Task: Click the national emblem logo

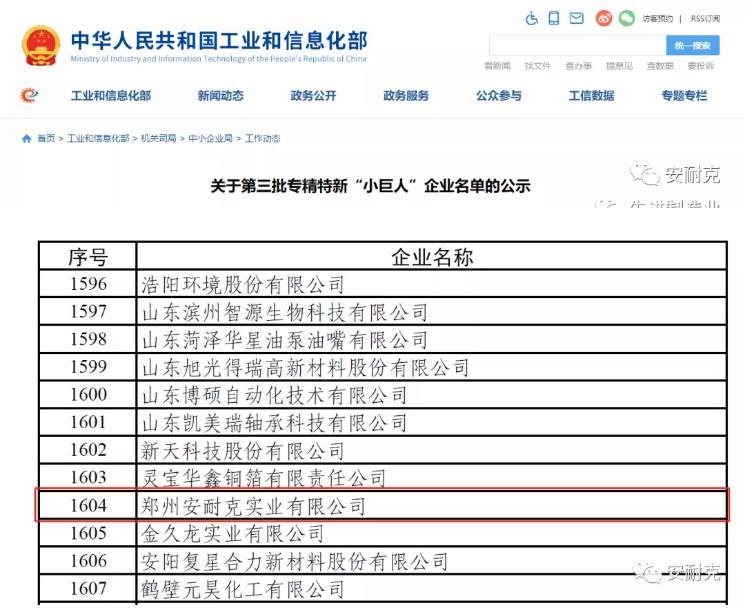Action: click(41, 45)
